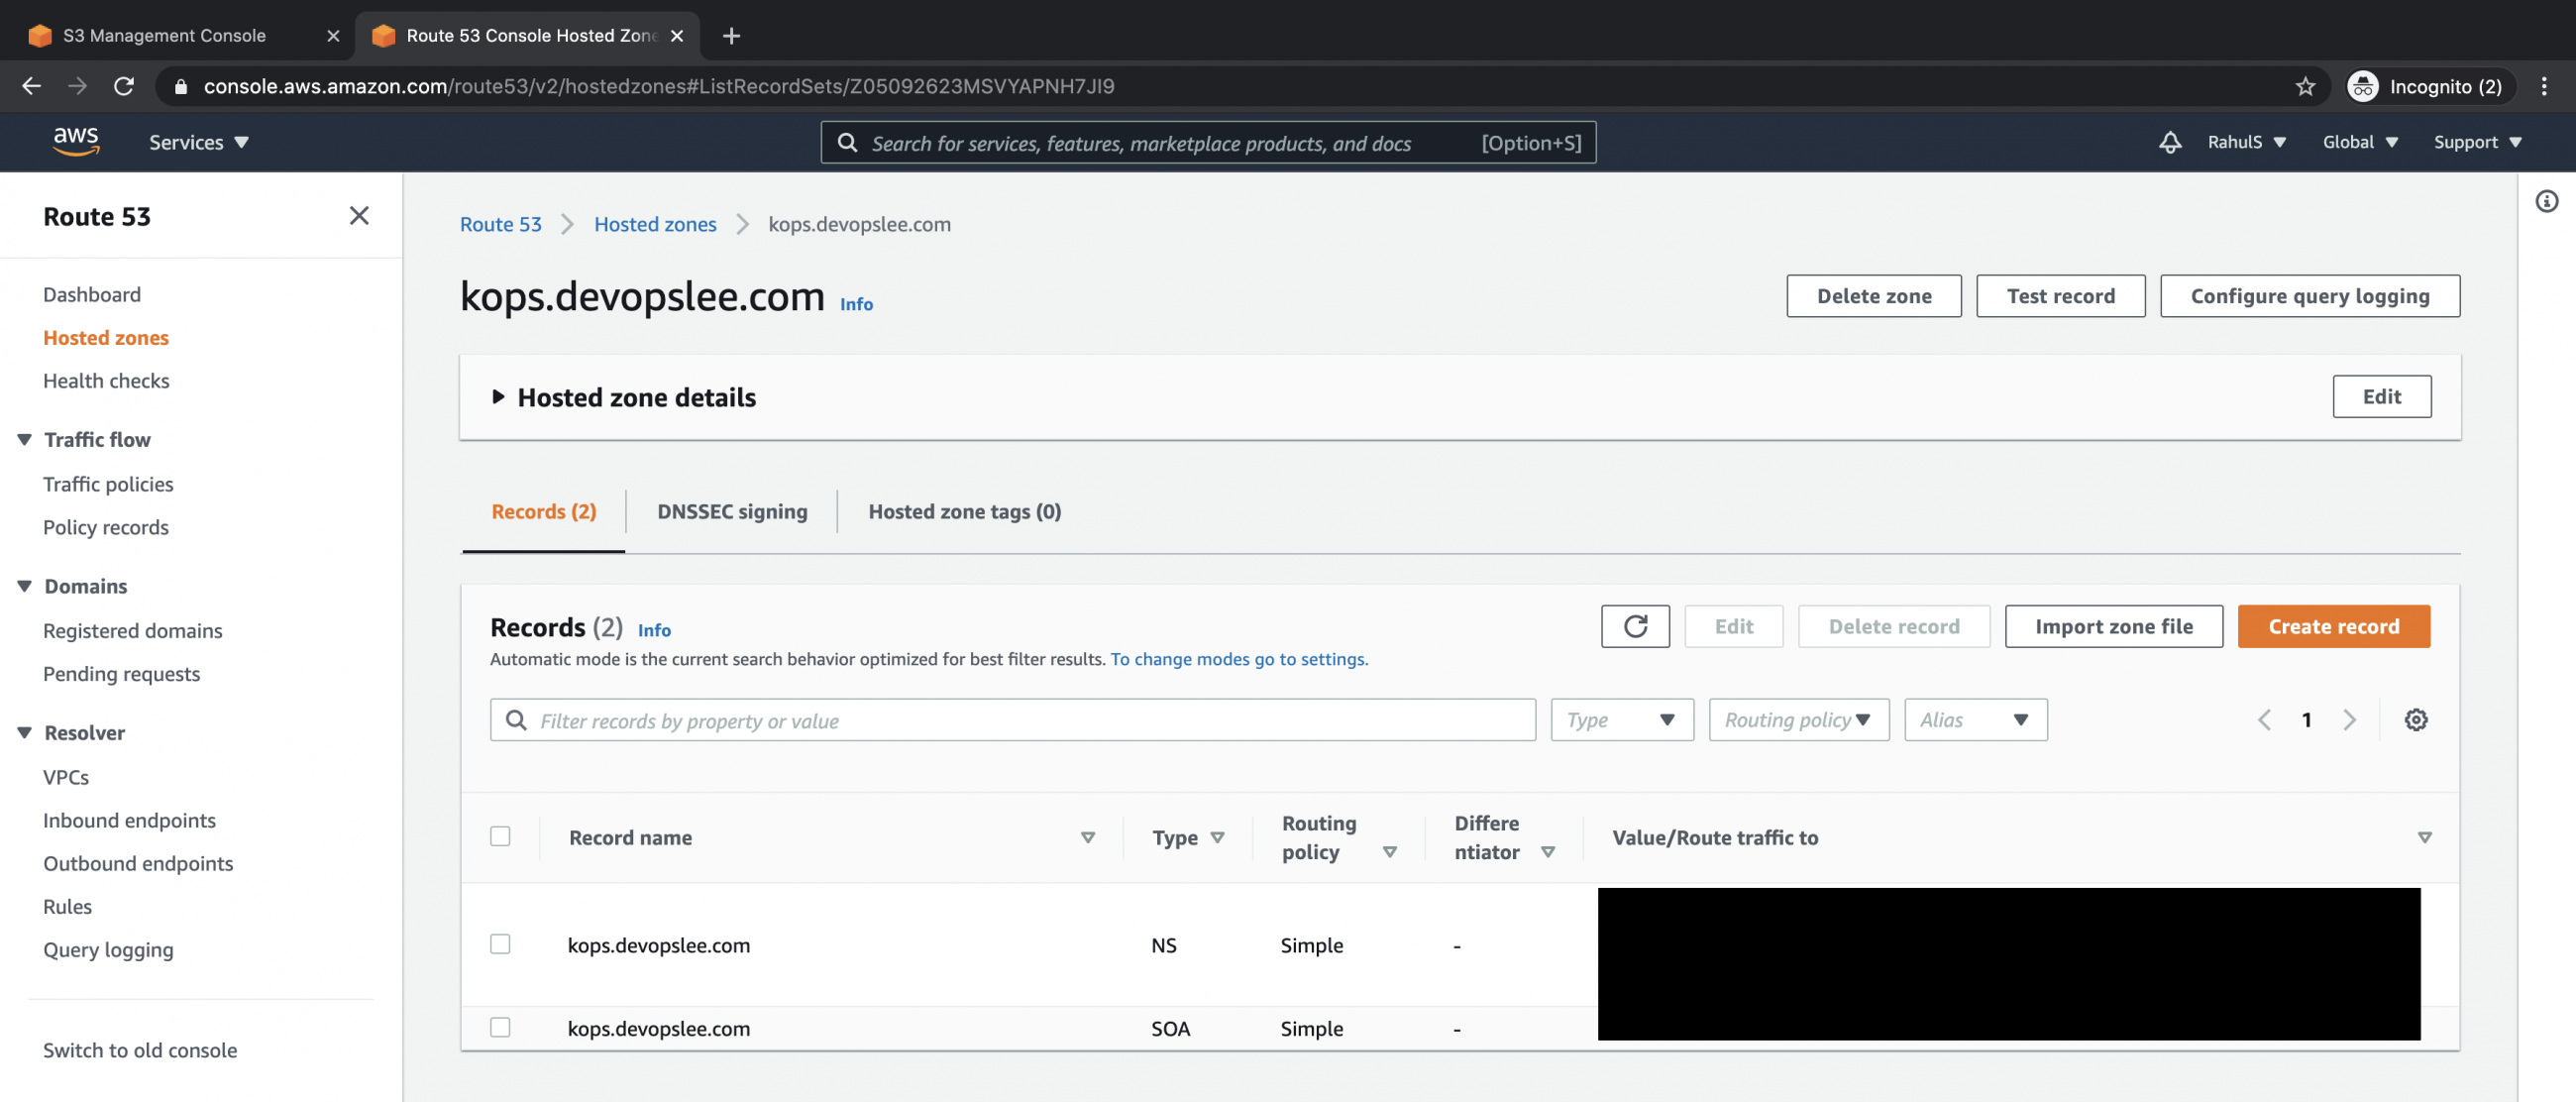Collapse the Resolver sidebar section
The image size is (2576, 1102).
[x=24, y=733]
